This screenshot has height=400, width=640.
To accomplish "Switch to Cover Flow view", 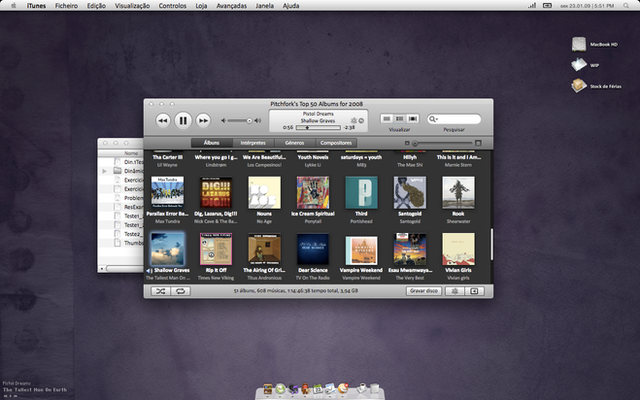I will click(x=413, y=119).
